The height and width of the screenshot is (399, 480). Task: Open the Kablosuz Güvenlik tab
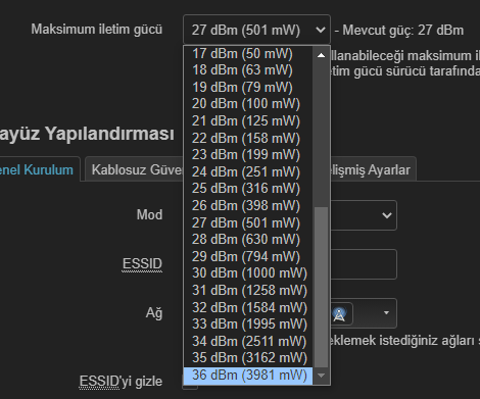click(x=135, y=170)
